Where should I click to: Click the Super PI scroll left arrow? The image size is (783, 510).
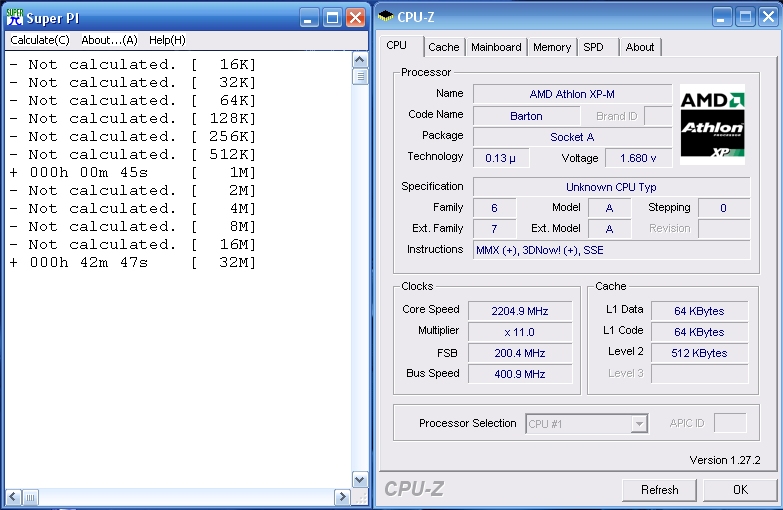tap(13, 497)
